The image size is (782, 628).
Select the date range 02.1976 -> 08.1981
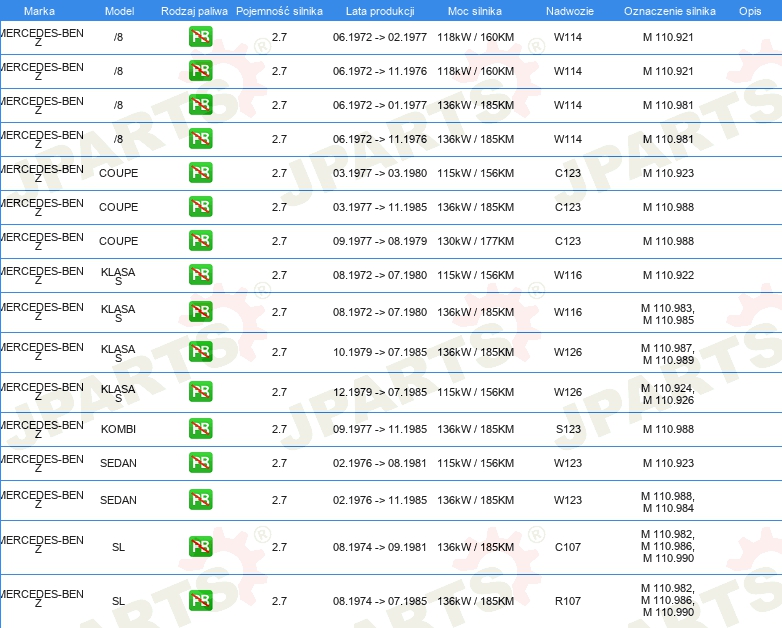click(x=380, y=463)
